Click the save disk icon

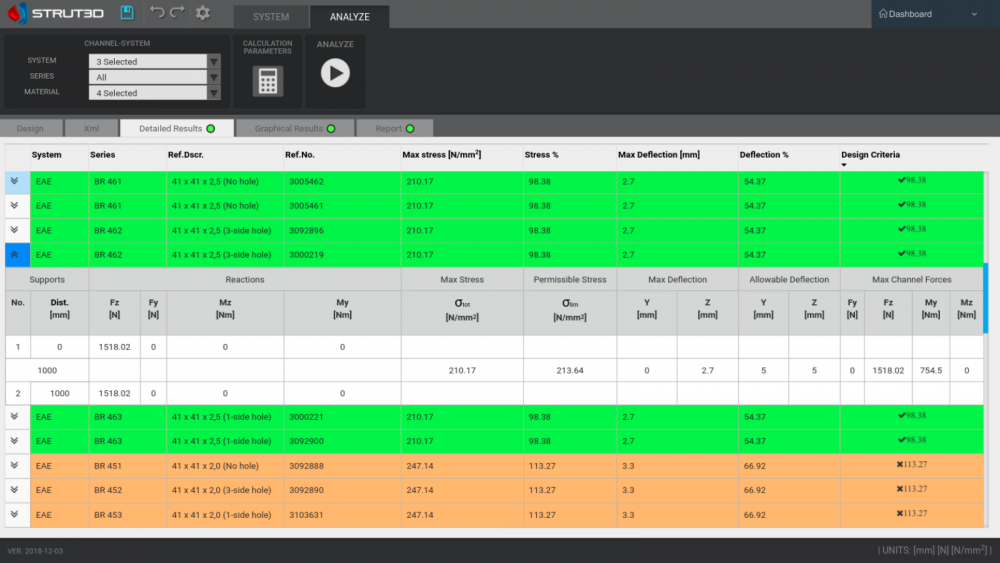(x=127, y=13)
